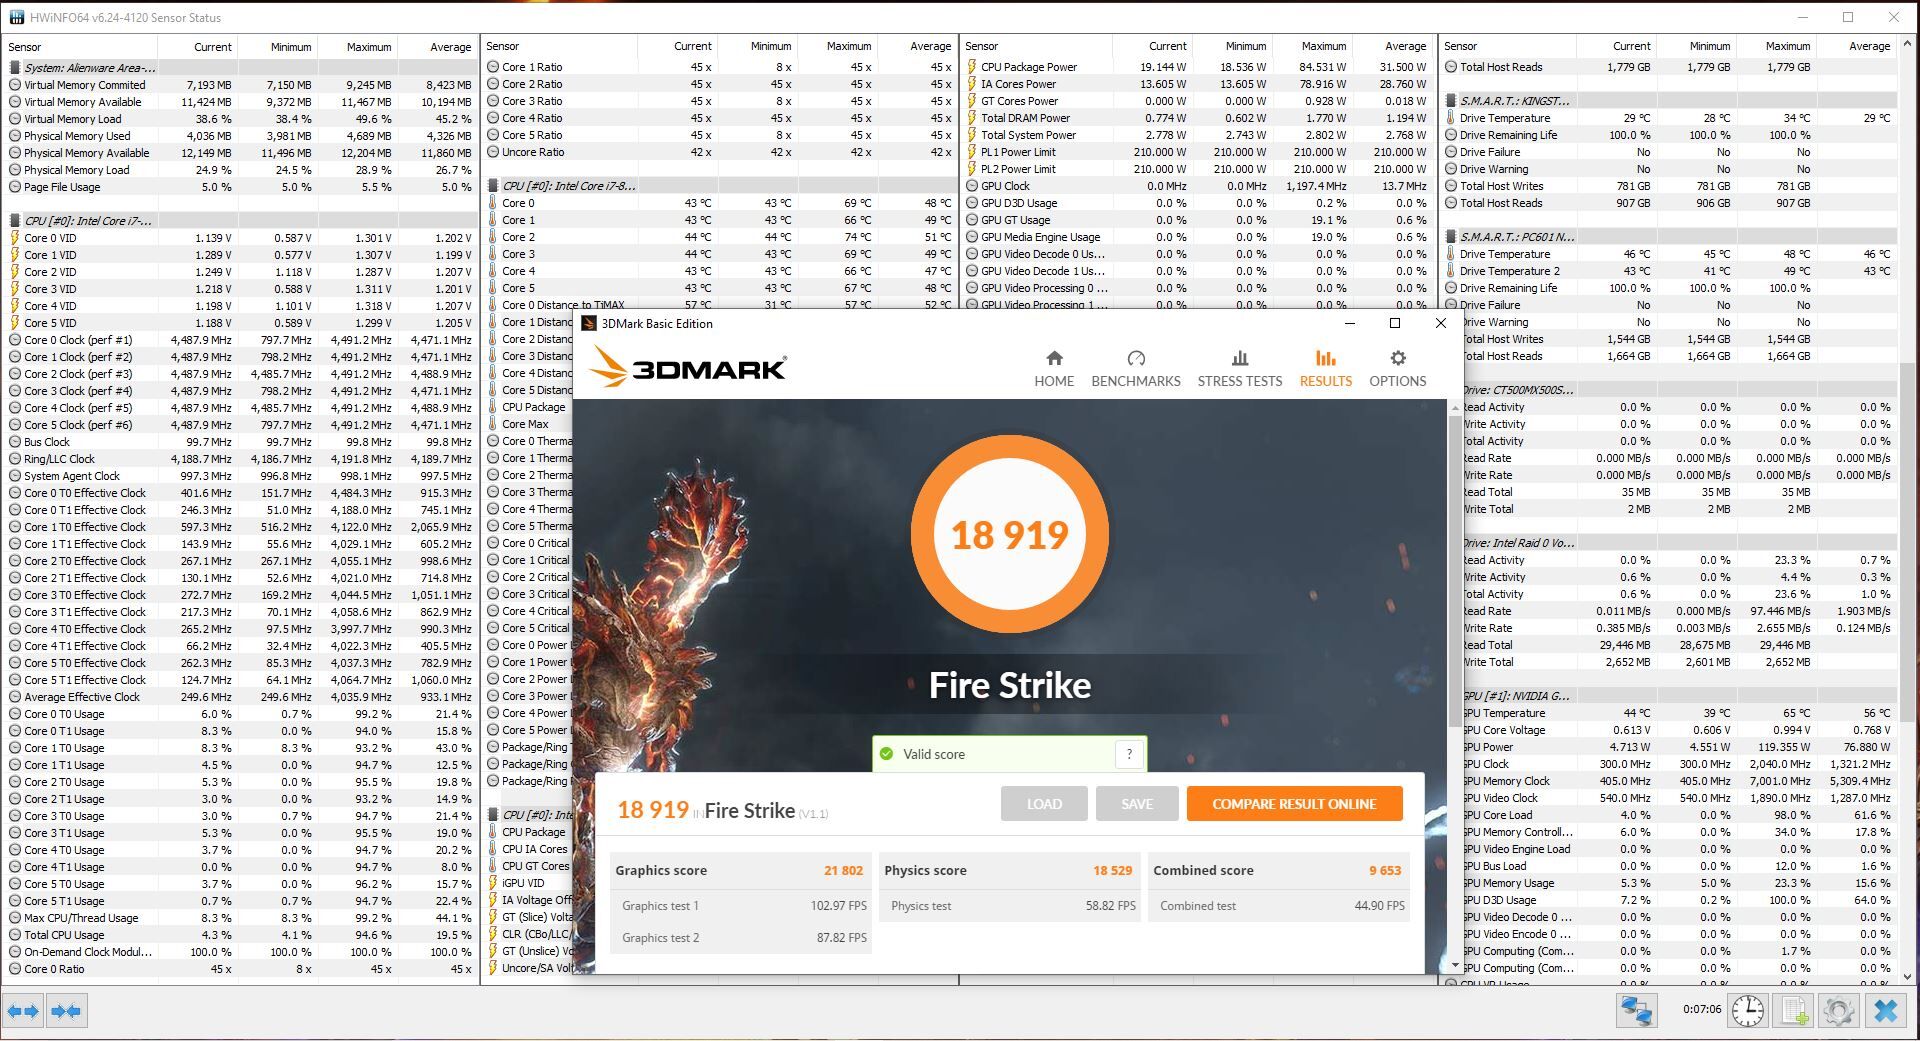
Task: Click the shrink columns arrows button in HWiNFO
Action: pyautogui.click(x=66, y=1011)
